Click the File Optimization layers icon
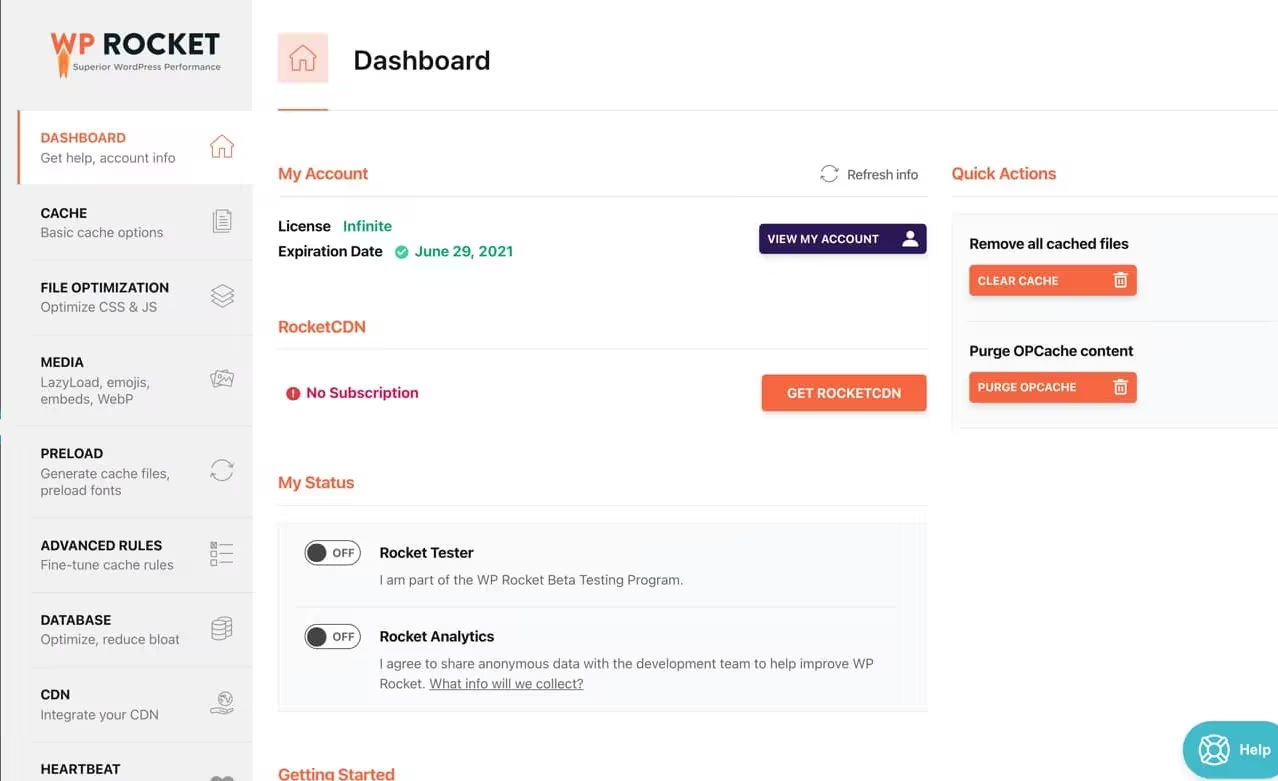The image size is (1278, 781). point(222,296)
